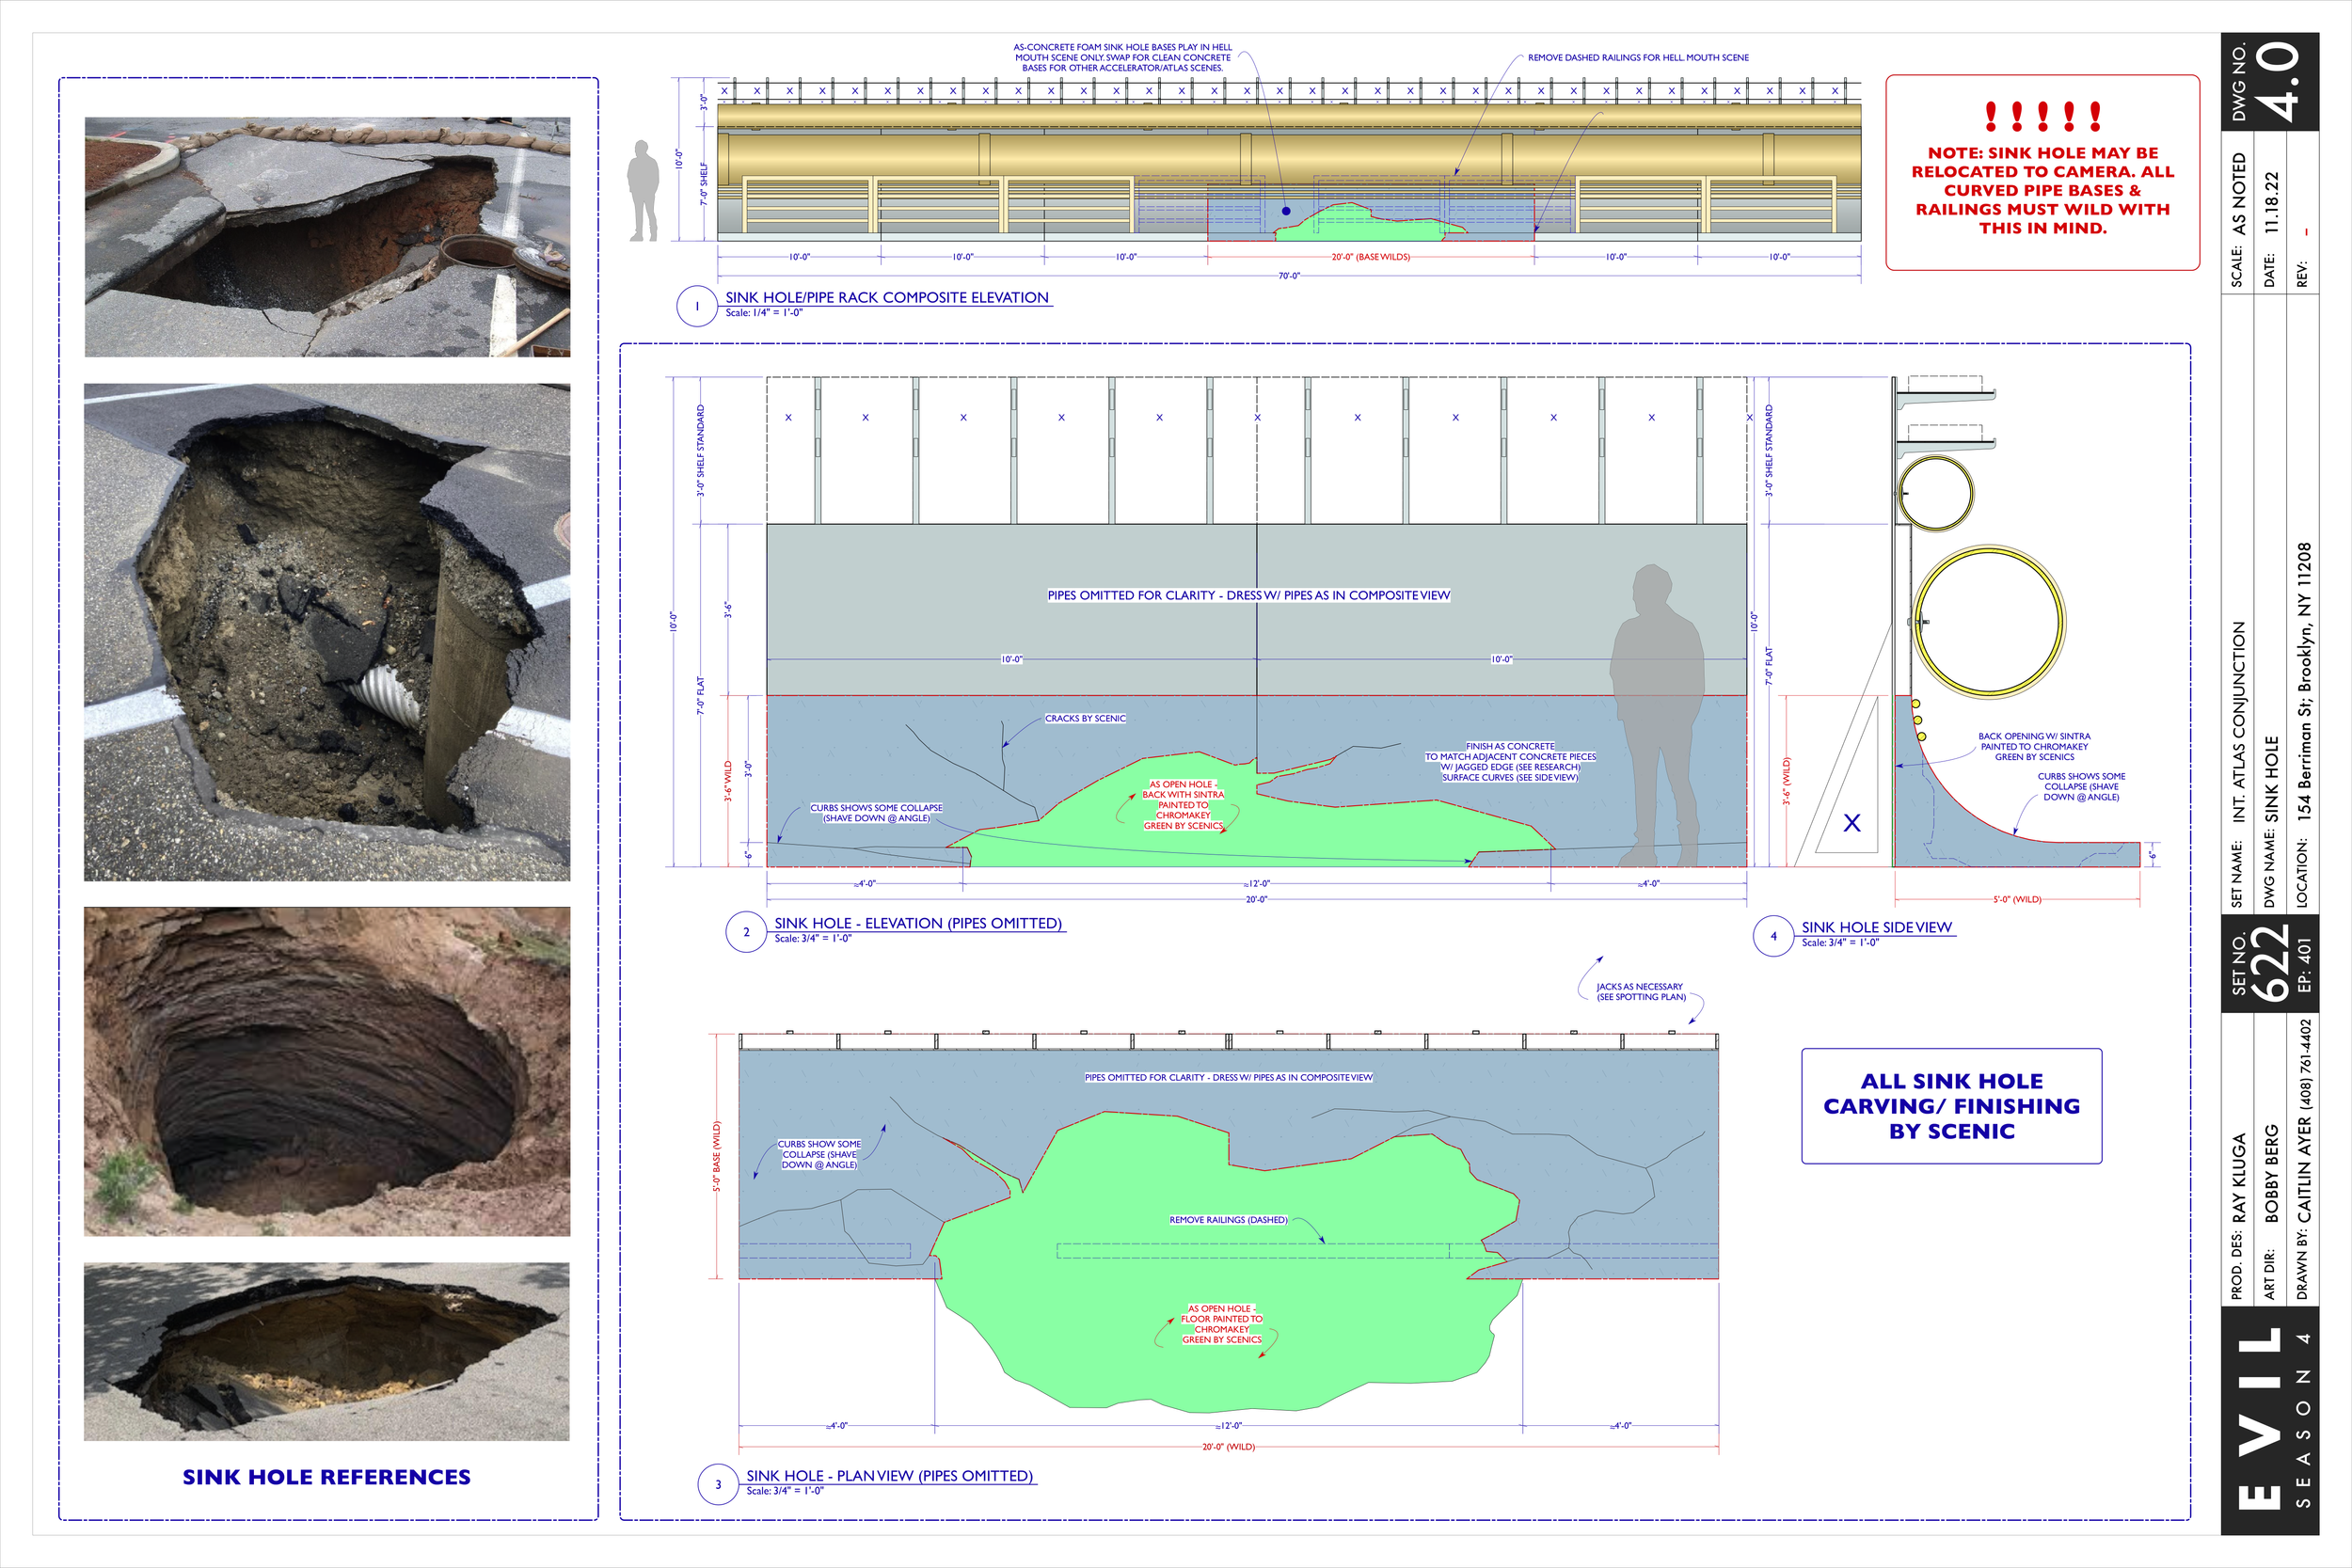Click the blue X triangle brace in side view
The image size is (2352, 1568).
1851,823
